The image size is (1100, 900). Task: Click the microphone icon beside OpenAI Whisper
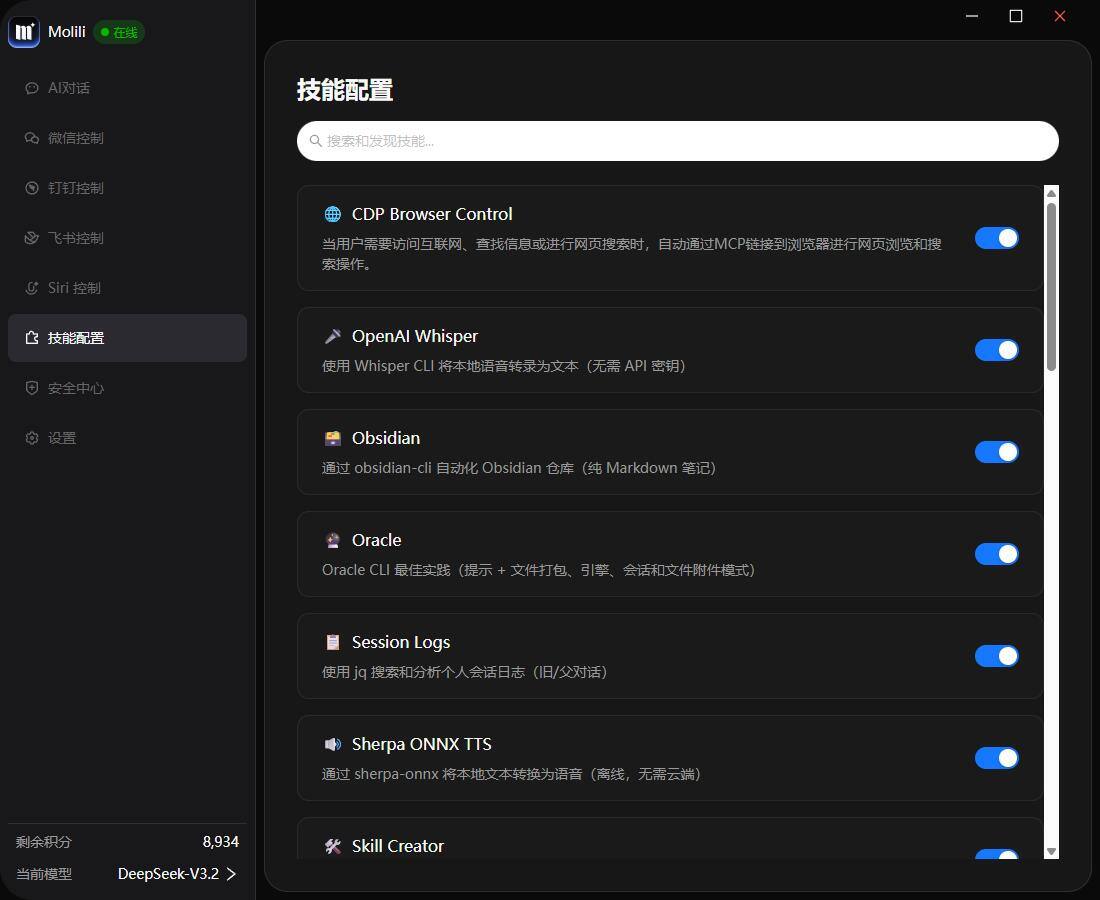[x=333, y=336]
